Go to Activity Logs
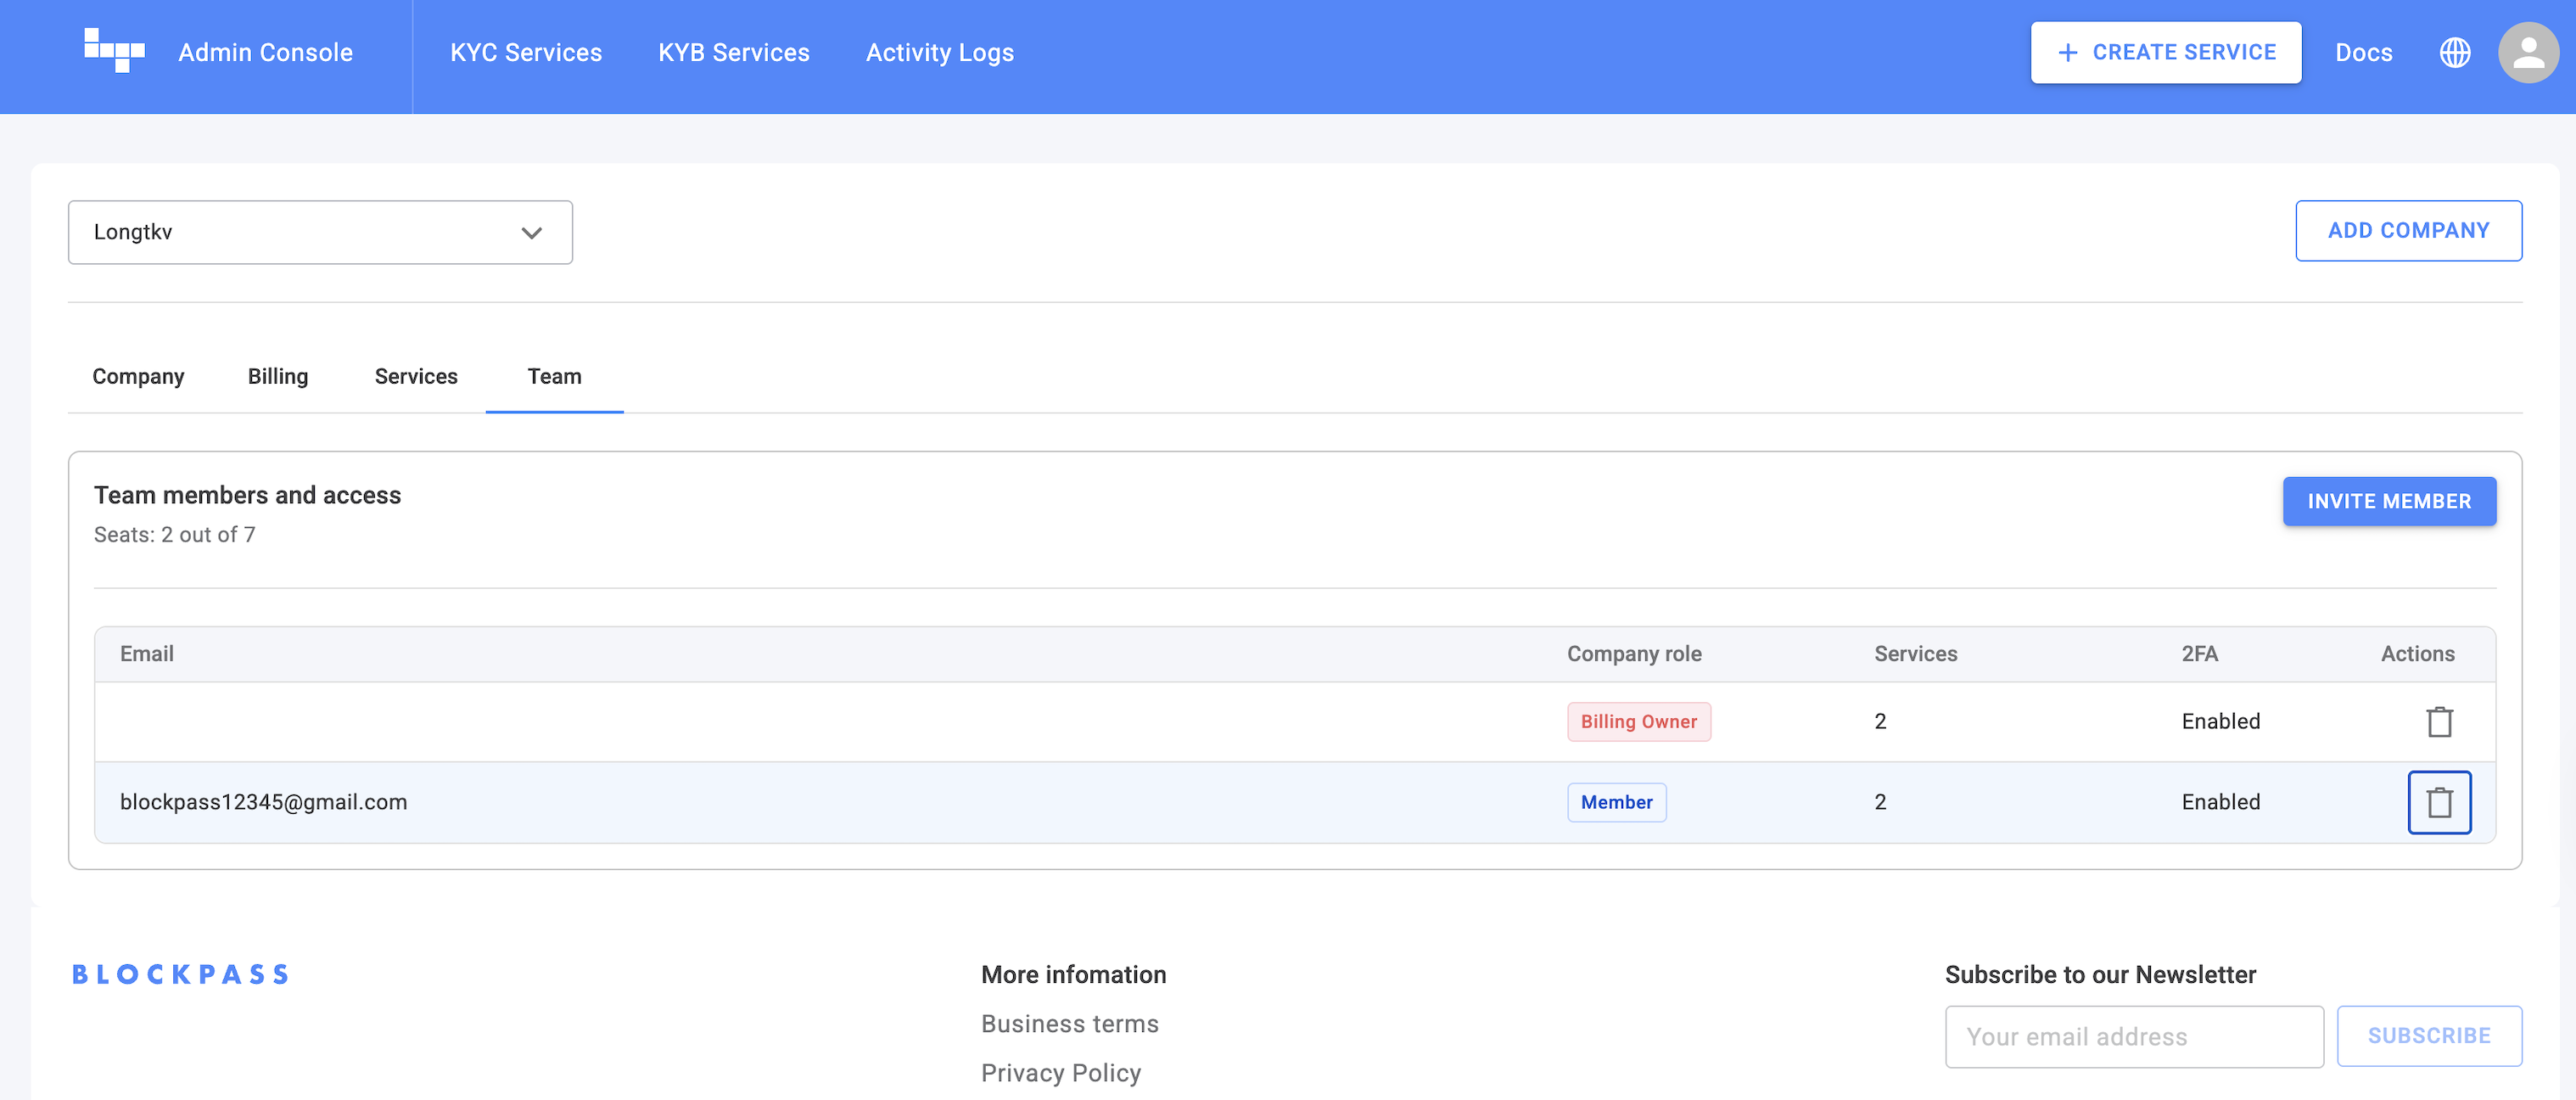The image size is (2576, 1100). (939, 52)
